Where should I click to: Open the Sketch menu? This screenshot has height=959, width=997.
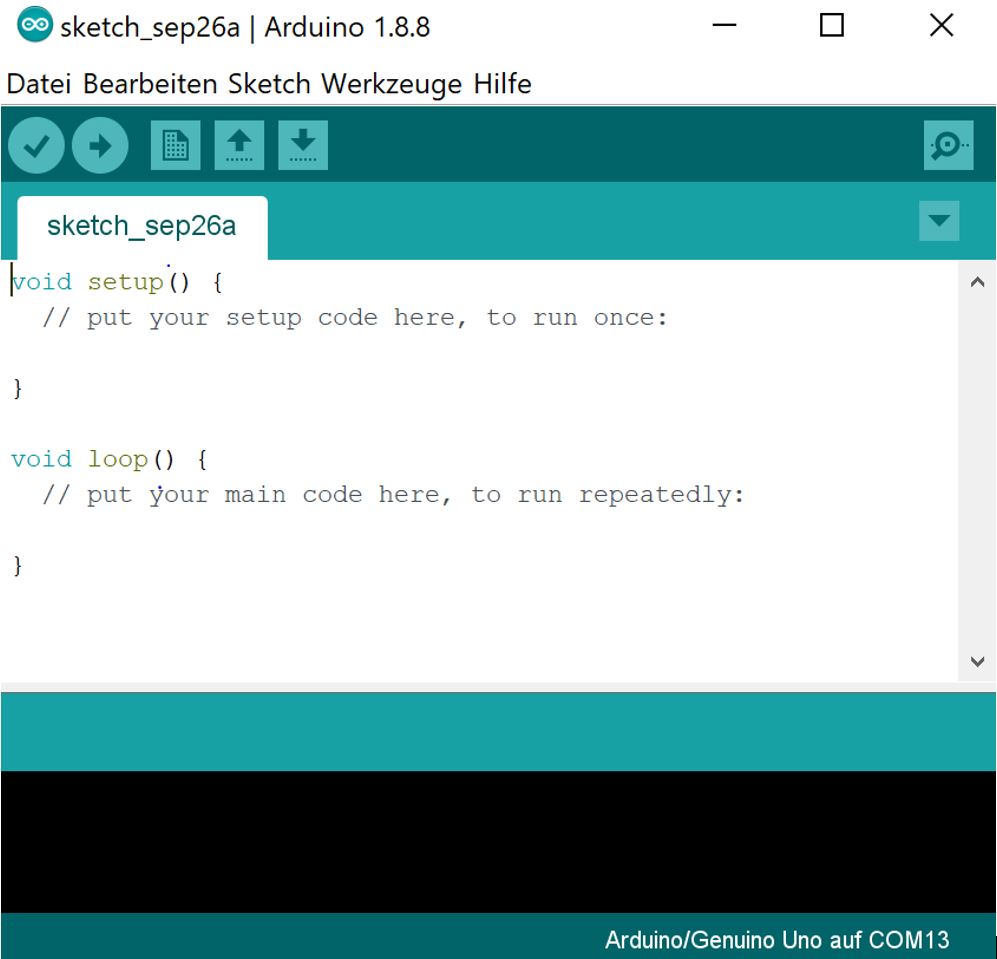click(269, 84)
